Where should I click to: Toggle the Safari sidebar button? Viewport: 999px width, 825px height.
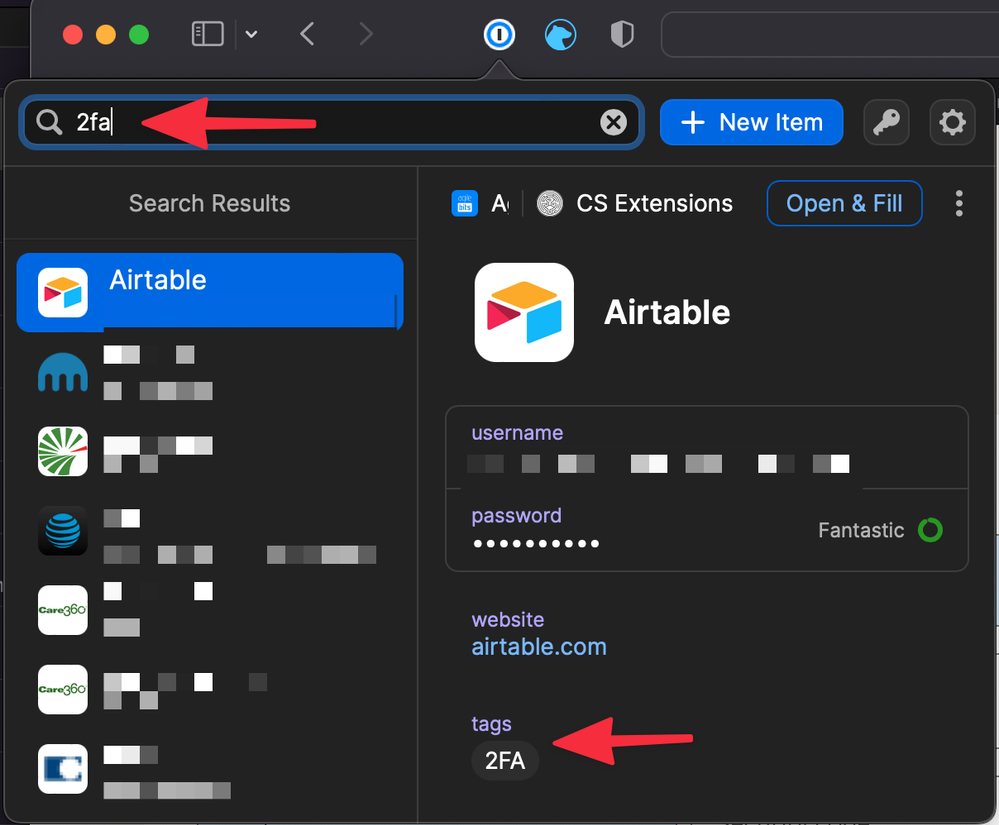tap(207, 35)
